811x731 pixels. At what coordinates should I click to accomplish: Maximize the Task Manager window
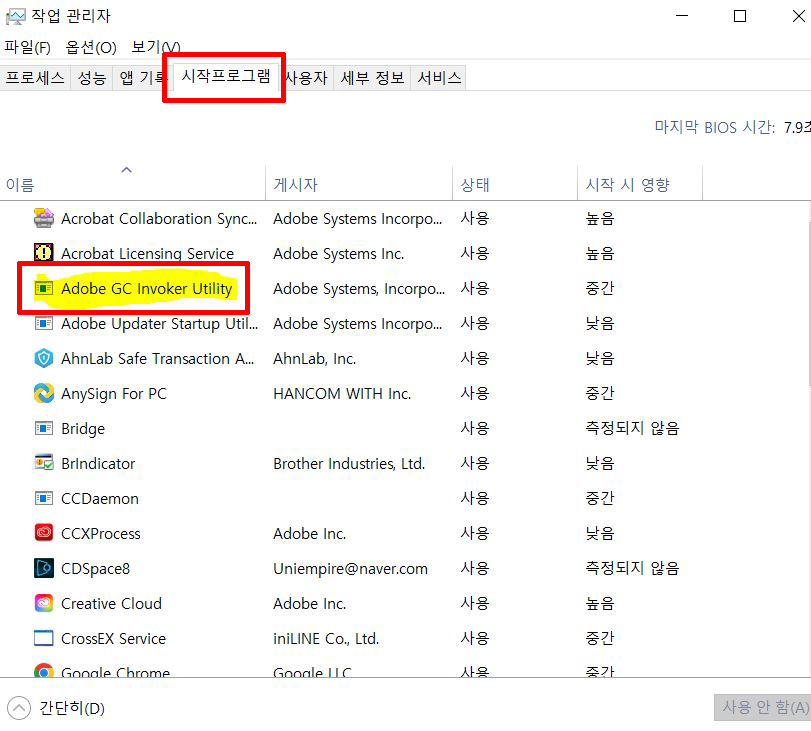[x=740, y=16]
